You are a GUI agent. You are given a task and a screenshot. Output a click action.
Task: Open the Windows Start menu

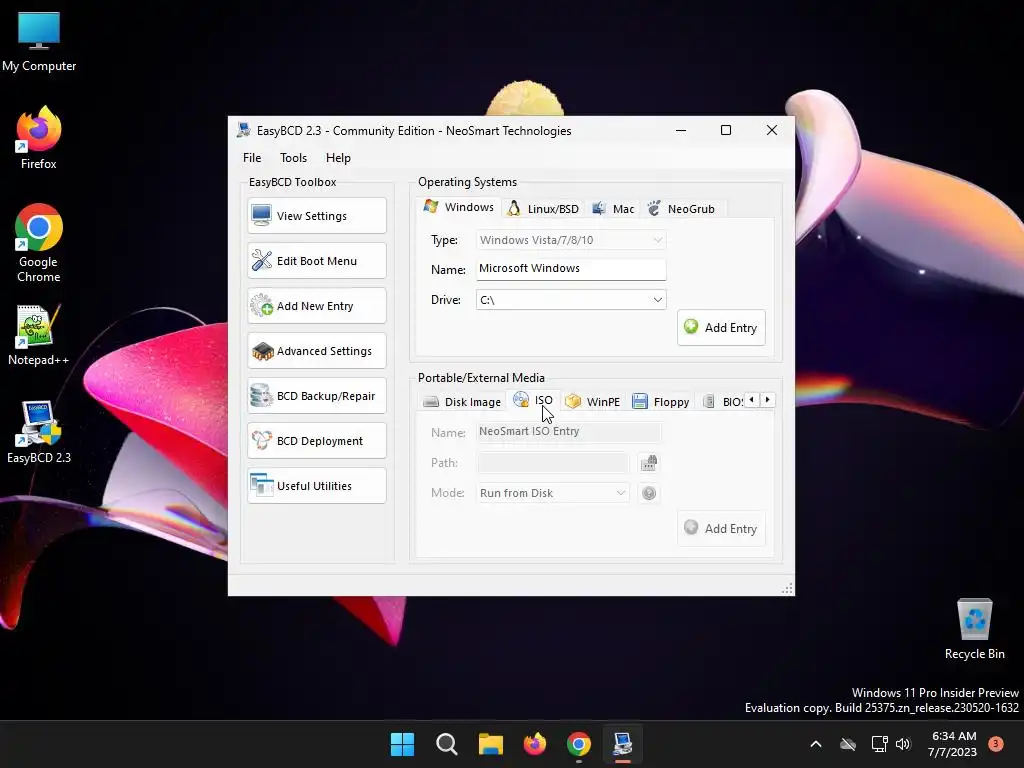402,744
